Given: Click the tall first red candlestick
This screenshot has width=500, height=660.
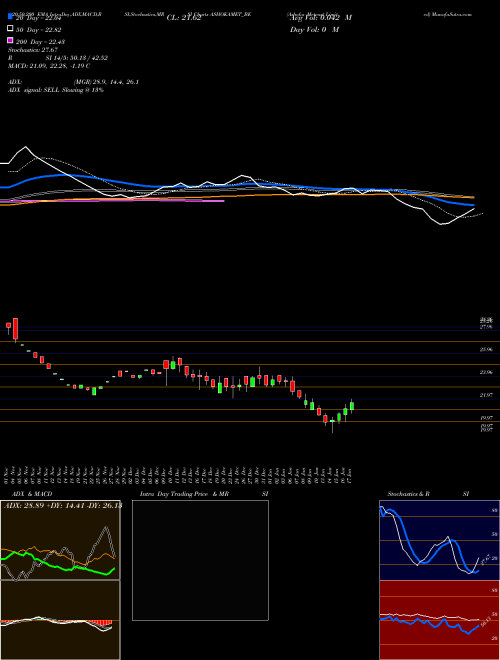Looking at the screenshot, I should click(x=15, y=330).
